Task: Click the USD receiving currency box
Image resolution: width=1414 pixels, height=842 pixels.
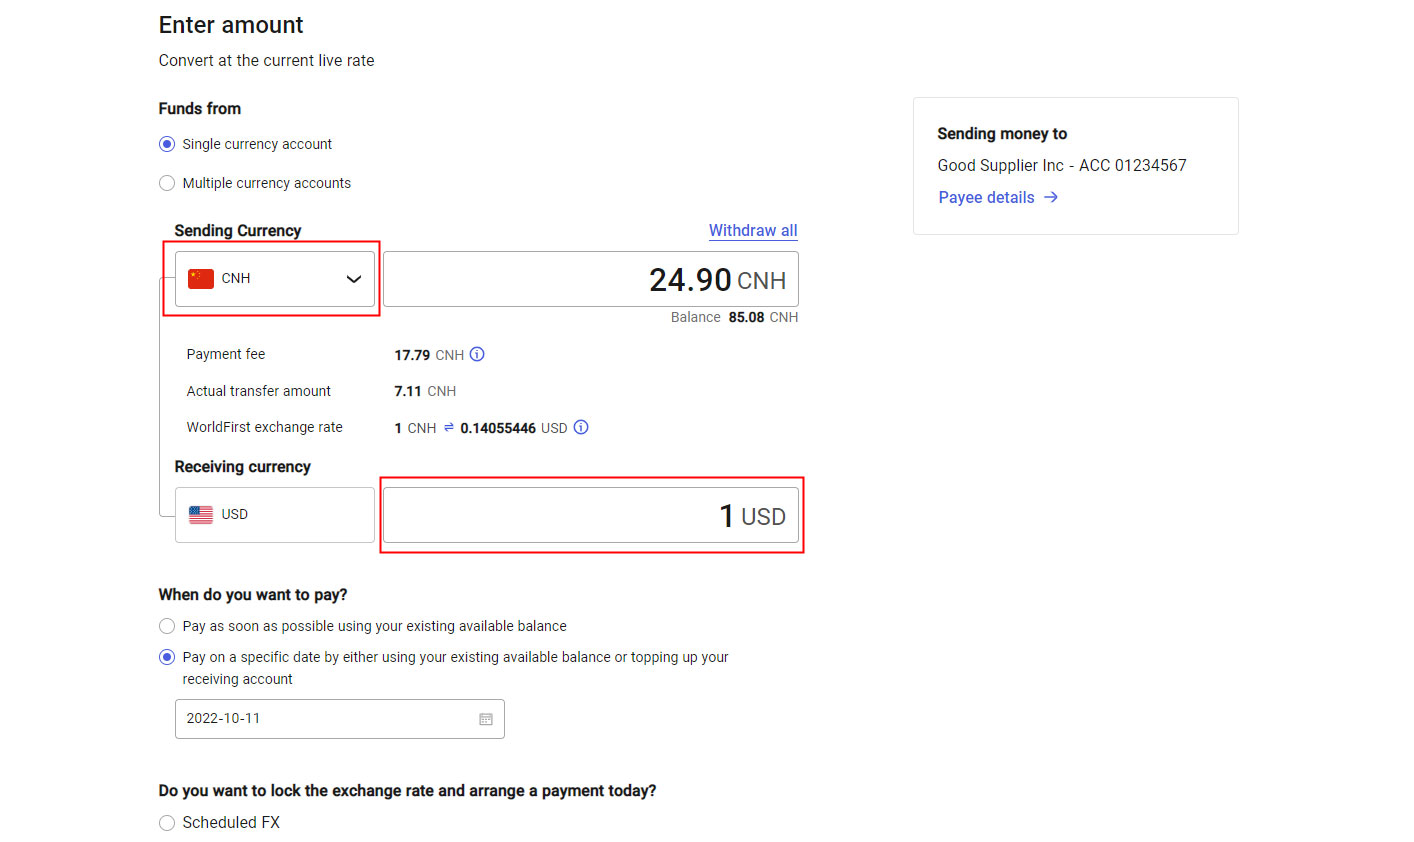Action: [275, 515]
